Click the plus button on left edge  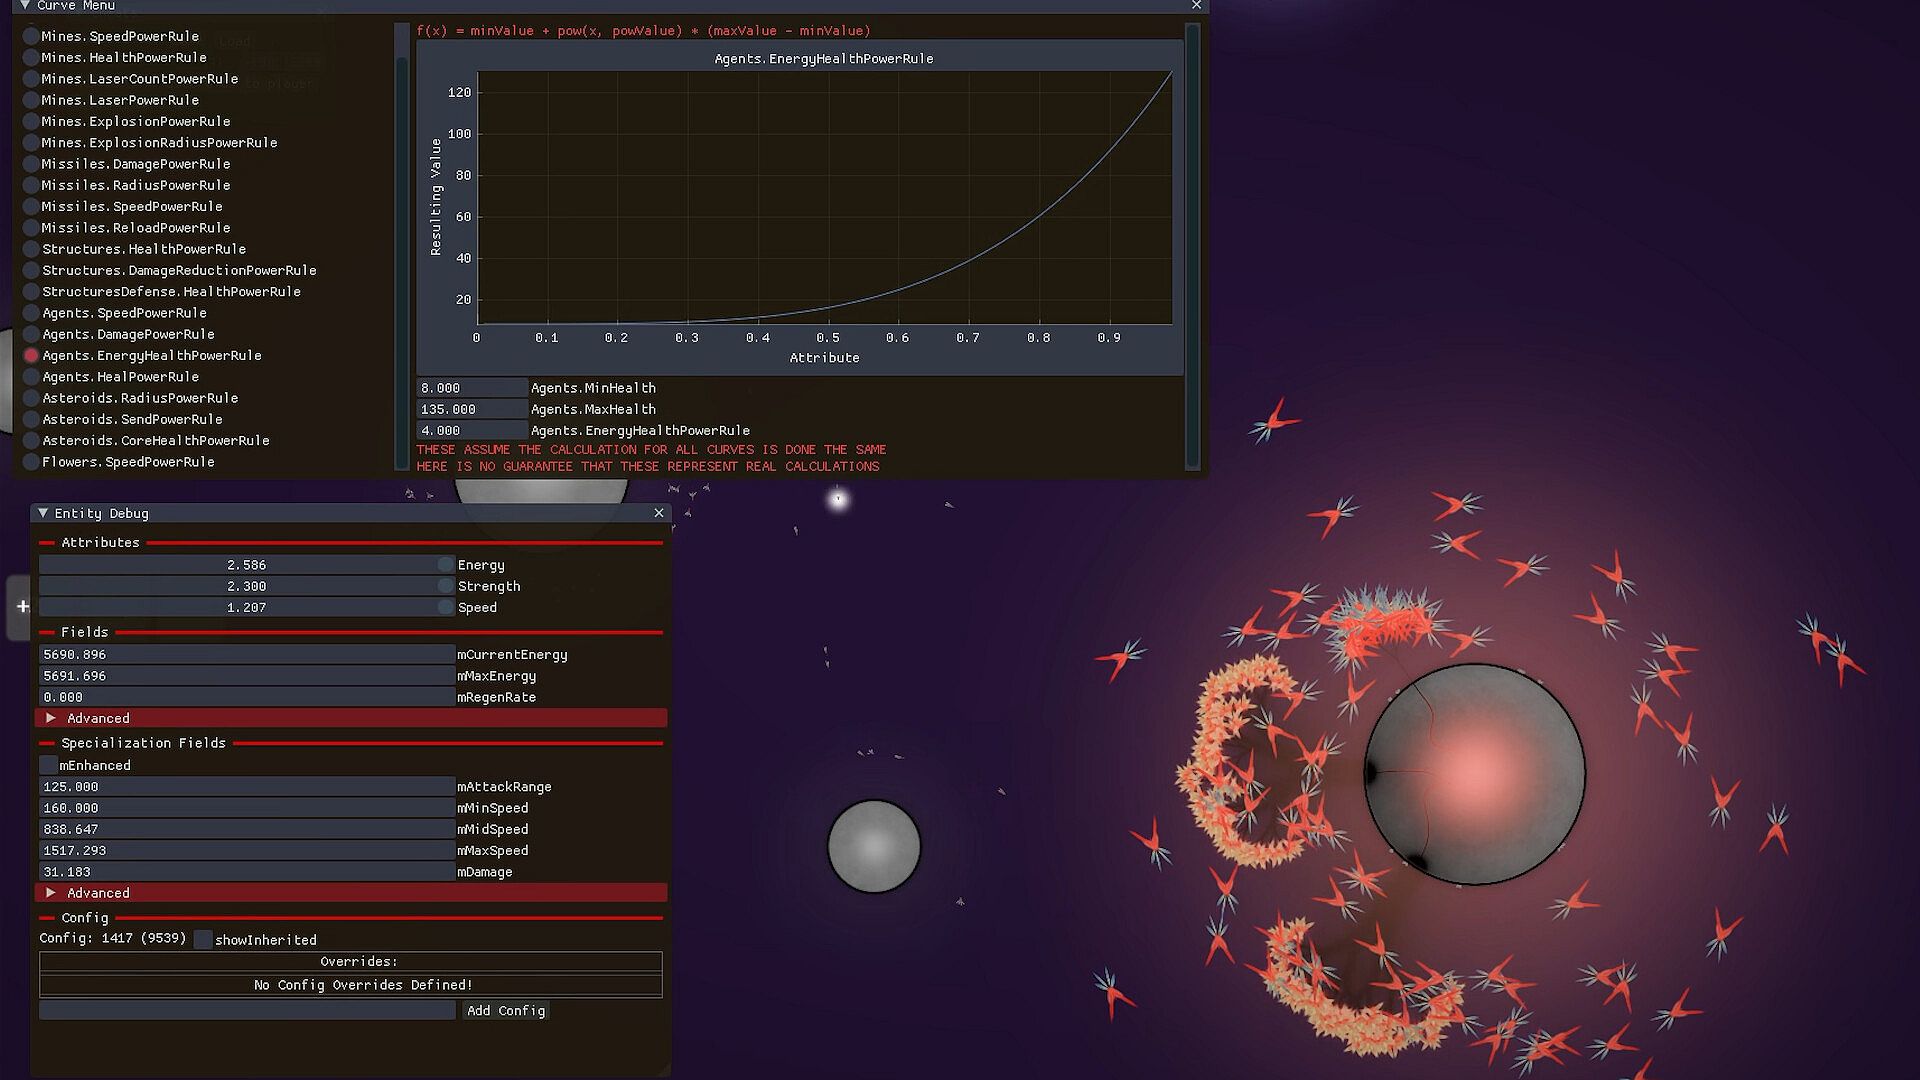tap(22, 607)
